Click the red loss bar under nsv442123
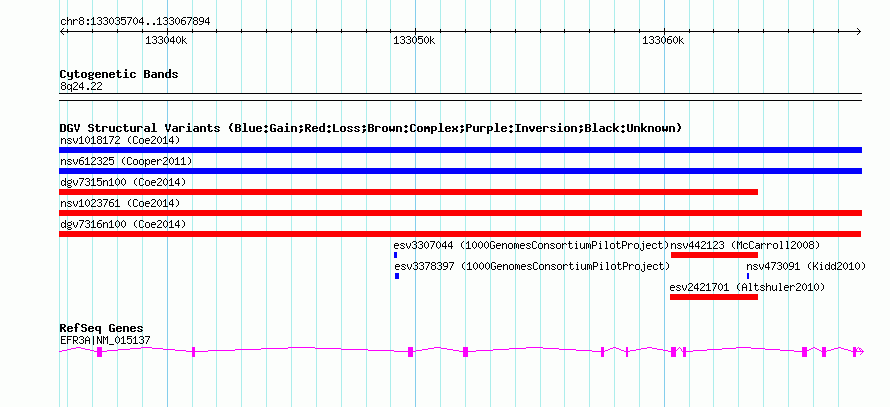The height and width of the screenshot is (407, 890). click(x=714, y=255)
